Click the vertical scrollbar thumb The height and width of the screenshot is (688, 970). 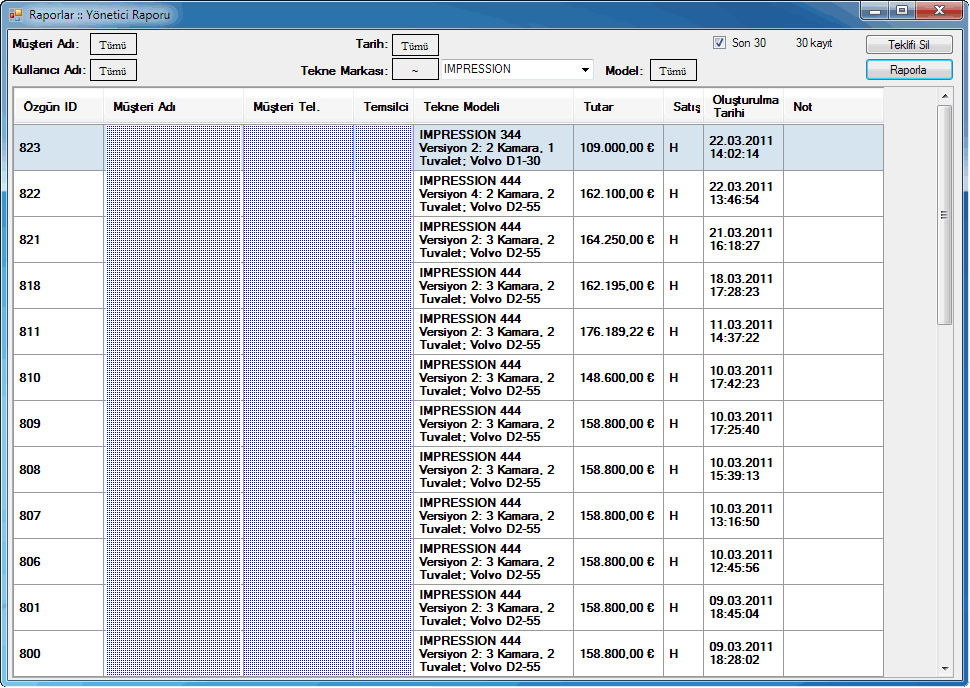tap(945, 215)
